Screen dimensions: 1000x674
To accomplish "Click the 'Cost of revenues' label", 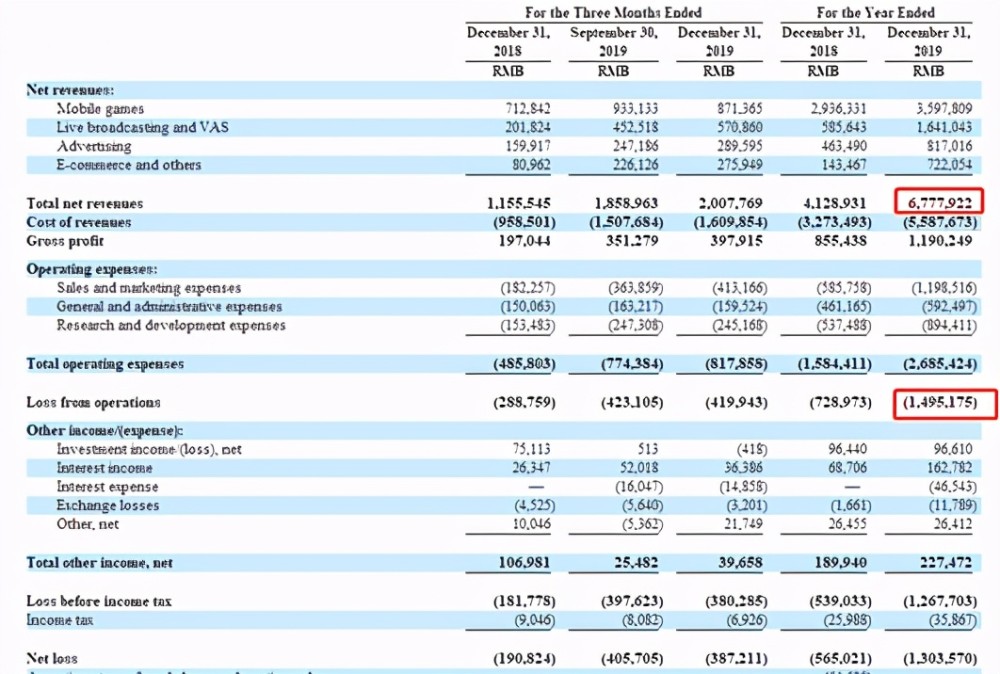I will (78, 222).
